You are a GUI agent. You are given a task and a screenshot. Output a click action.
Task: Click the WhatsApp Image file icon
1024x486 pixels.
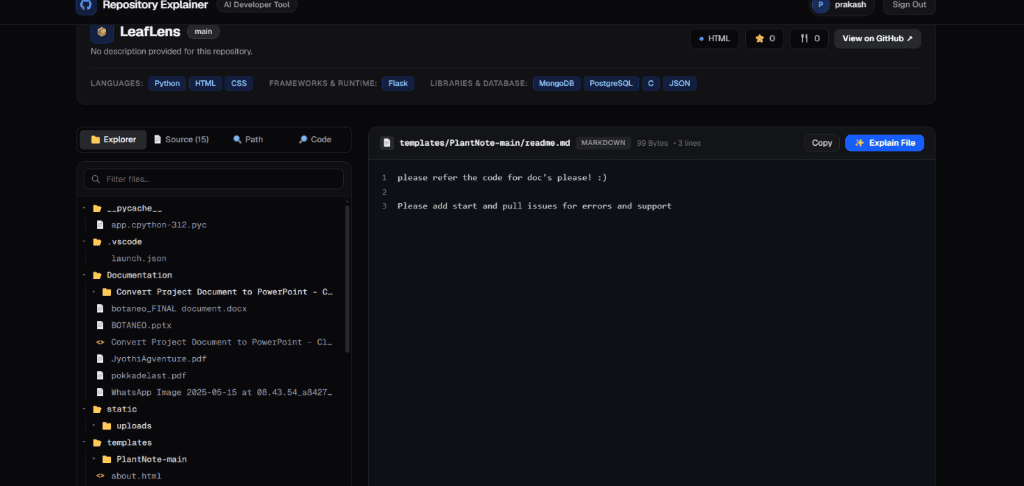(100, 393)
